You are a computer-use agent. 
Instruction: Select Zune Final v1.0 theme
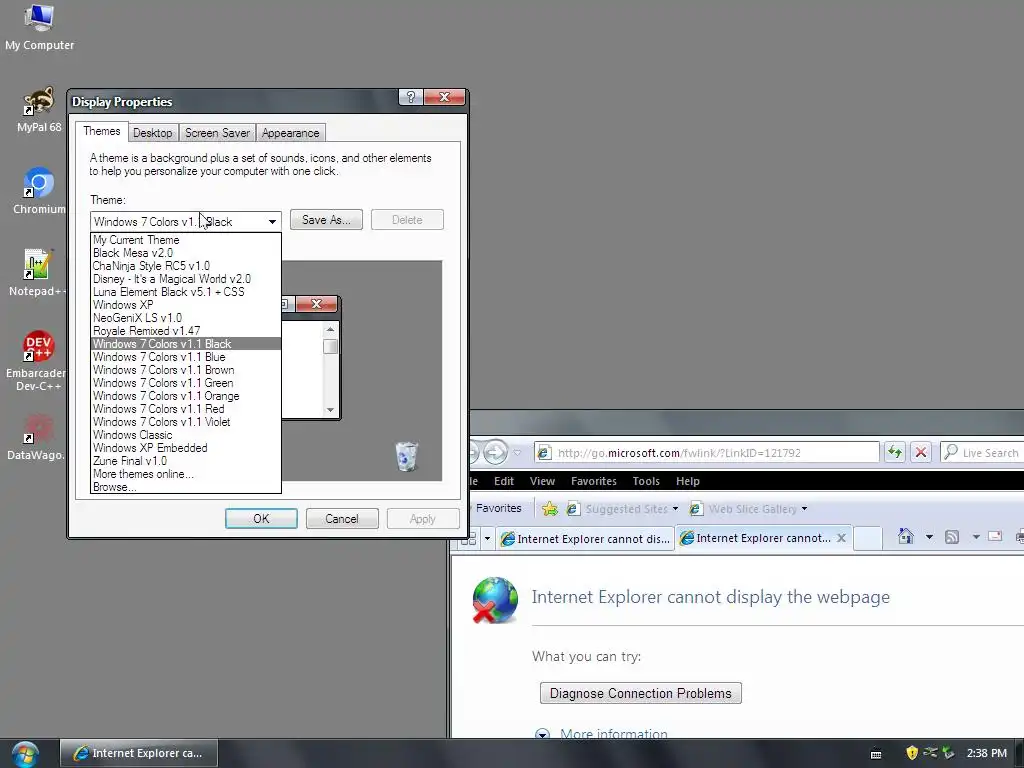186,461
